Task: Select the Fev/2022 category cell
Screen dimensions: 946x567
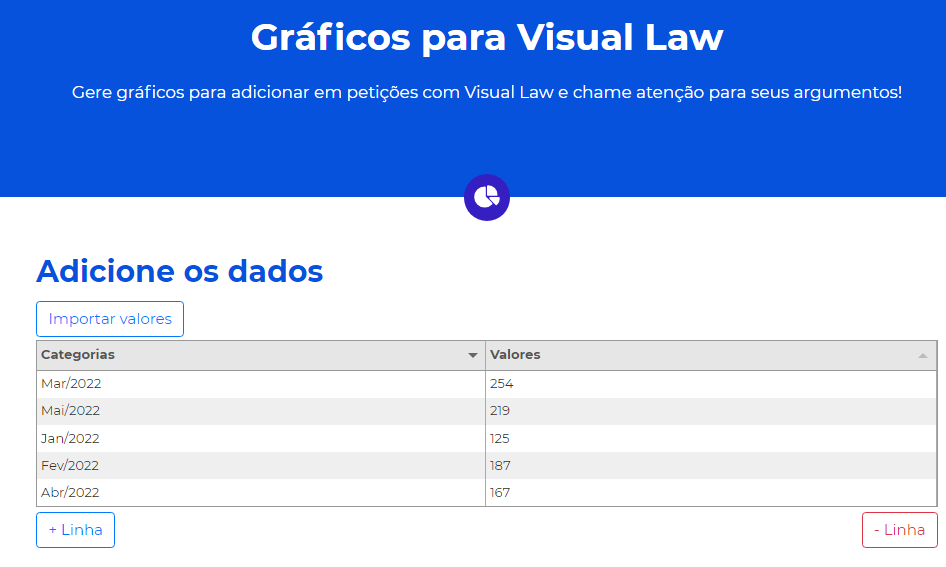Action: pos(261,466)
